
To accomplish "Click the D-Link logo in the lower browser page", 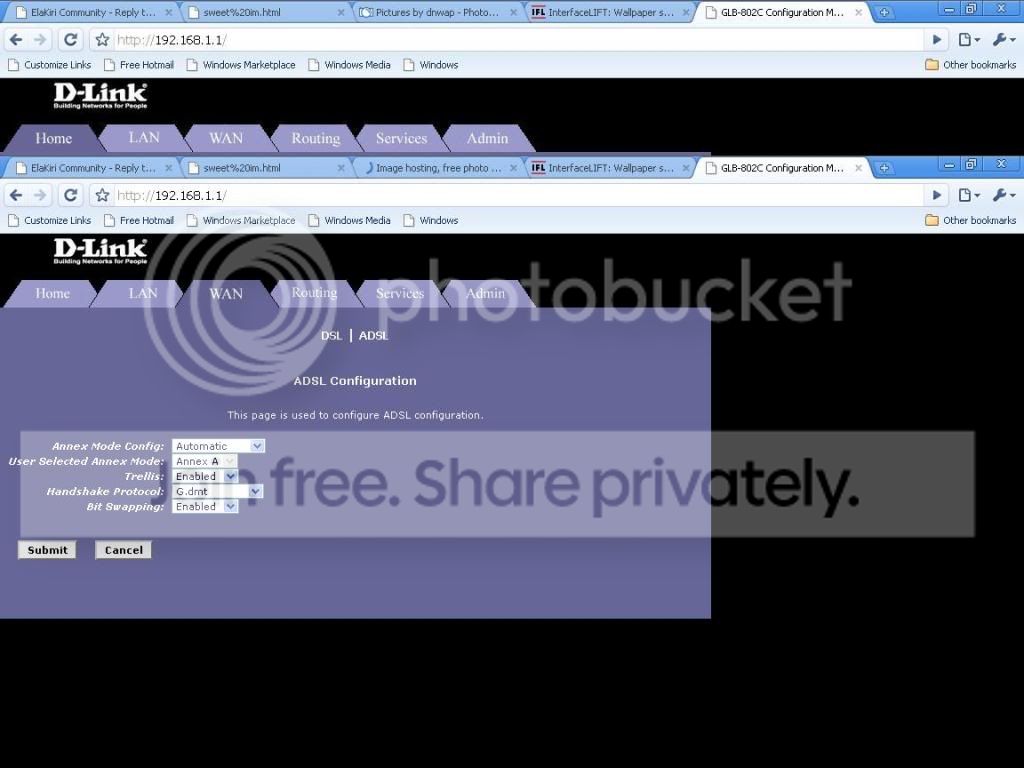I will tap(101, 251).
